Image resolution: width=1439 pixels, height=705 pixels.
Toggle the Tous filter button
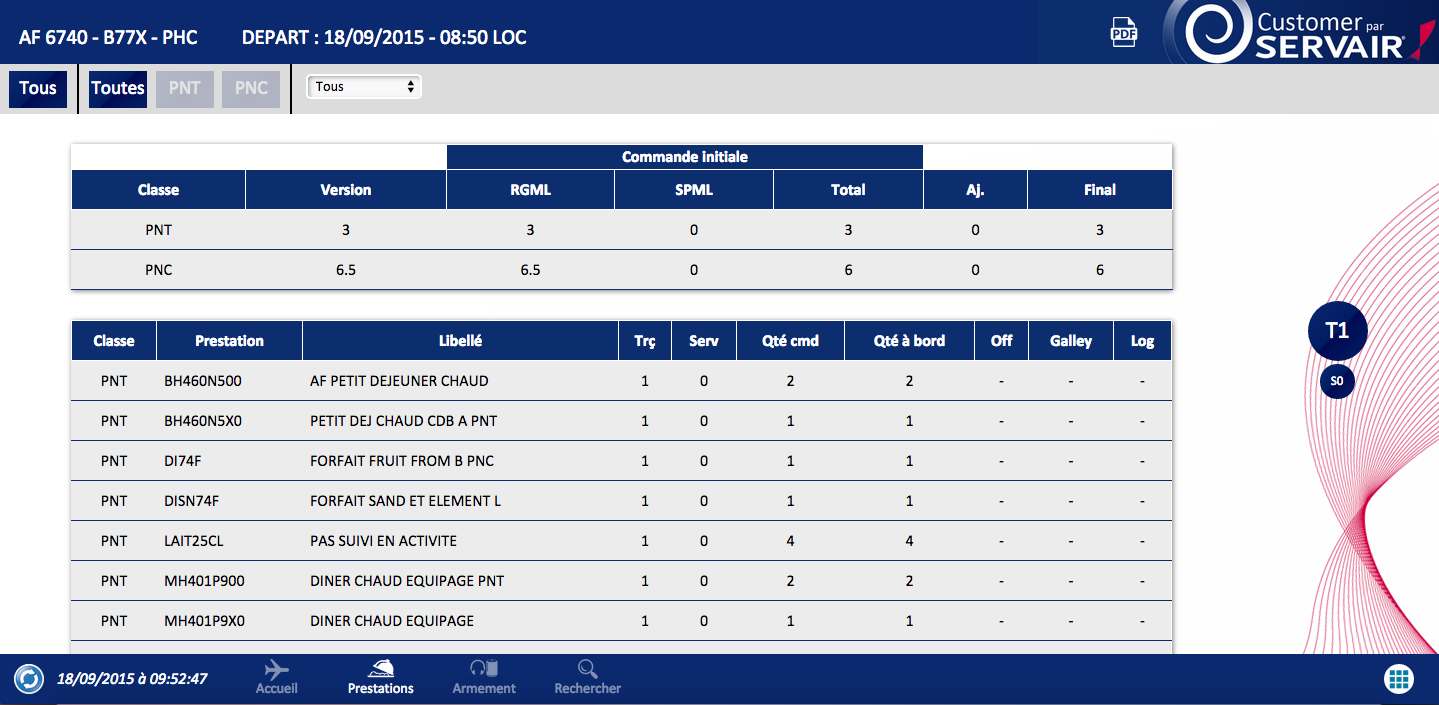click(x=38, y=88)
